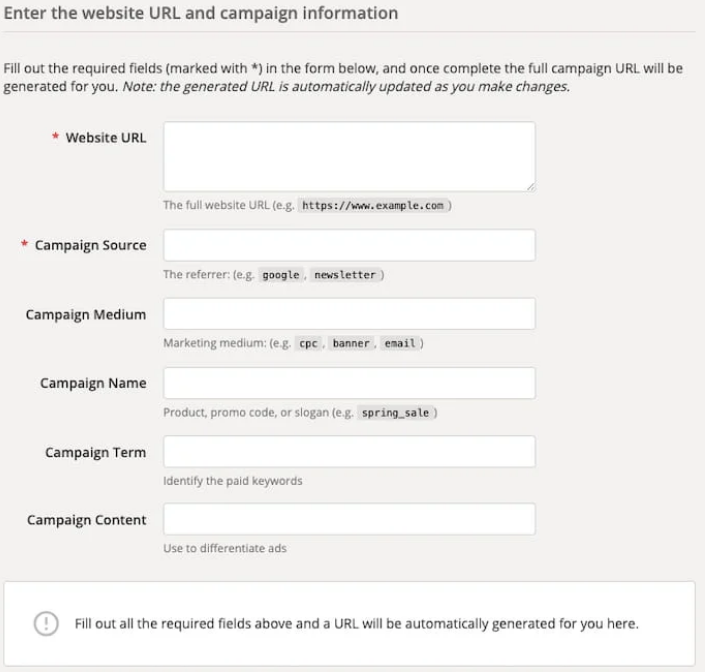705x672 pixels.
Task: Click the google example code tag
Action: click(281, 275)
